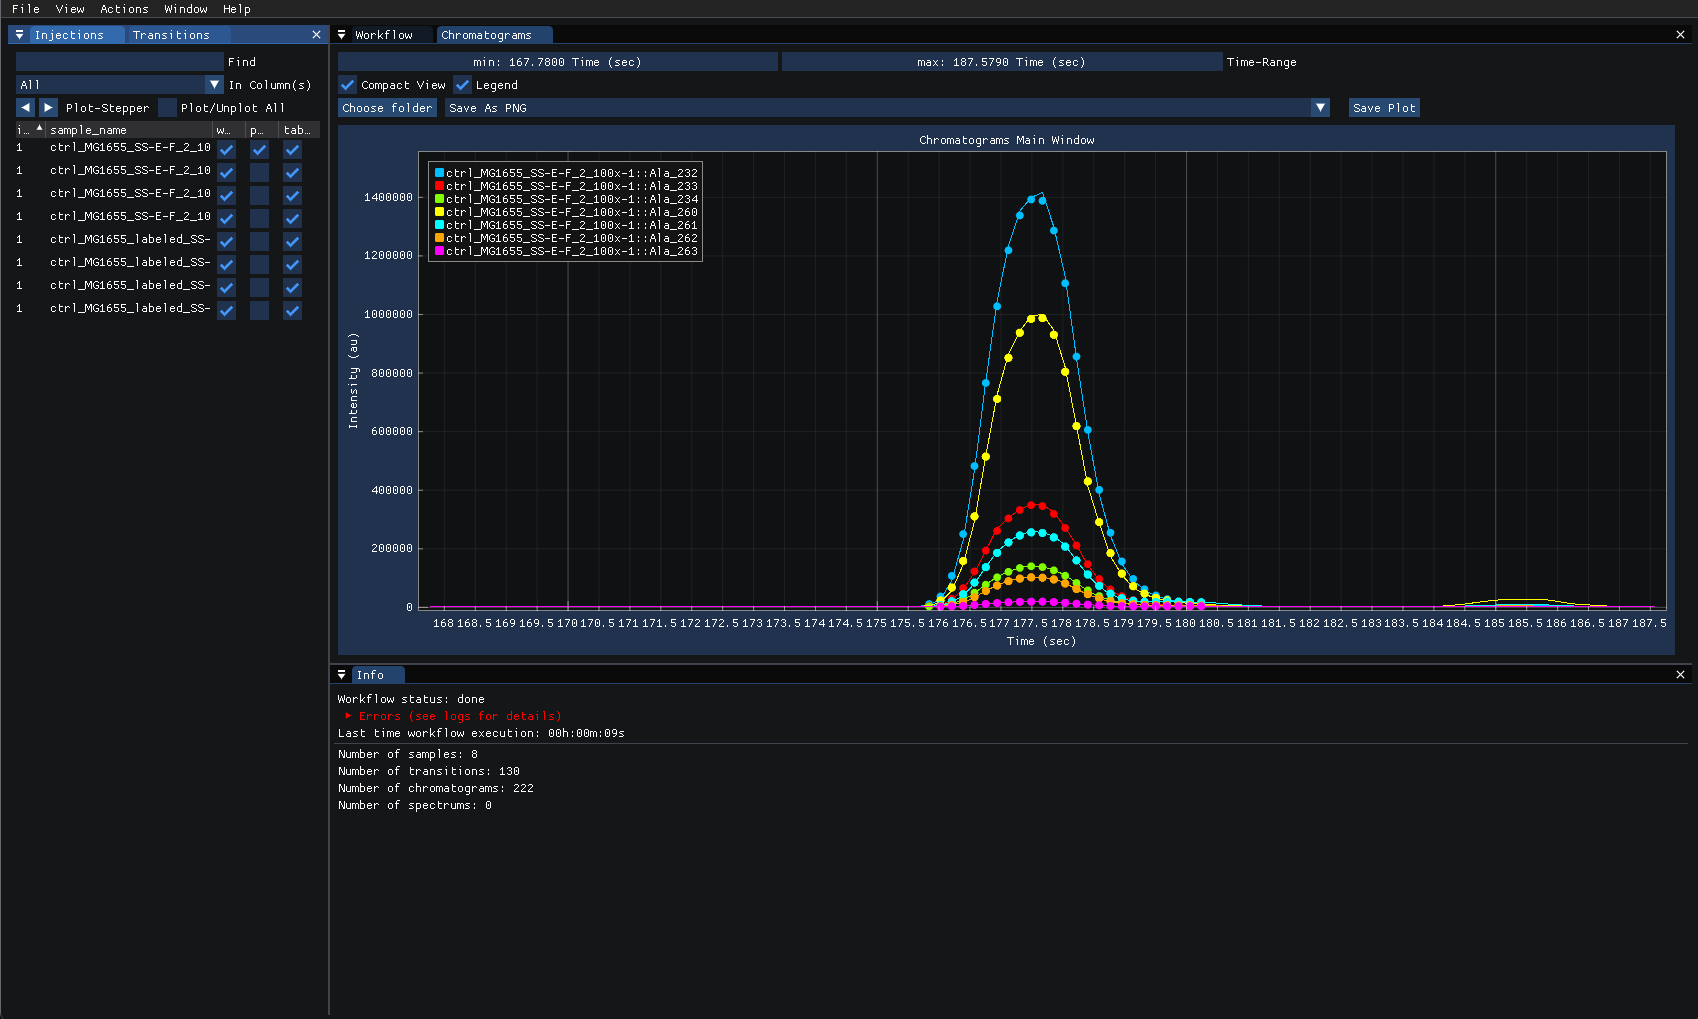This screenshot has height=1019, width=1698.
Task: Open the View menu
Action: (x=70, y=9)
